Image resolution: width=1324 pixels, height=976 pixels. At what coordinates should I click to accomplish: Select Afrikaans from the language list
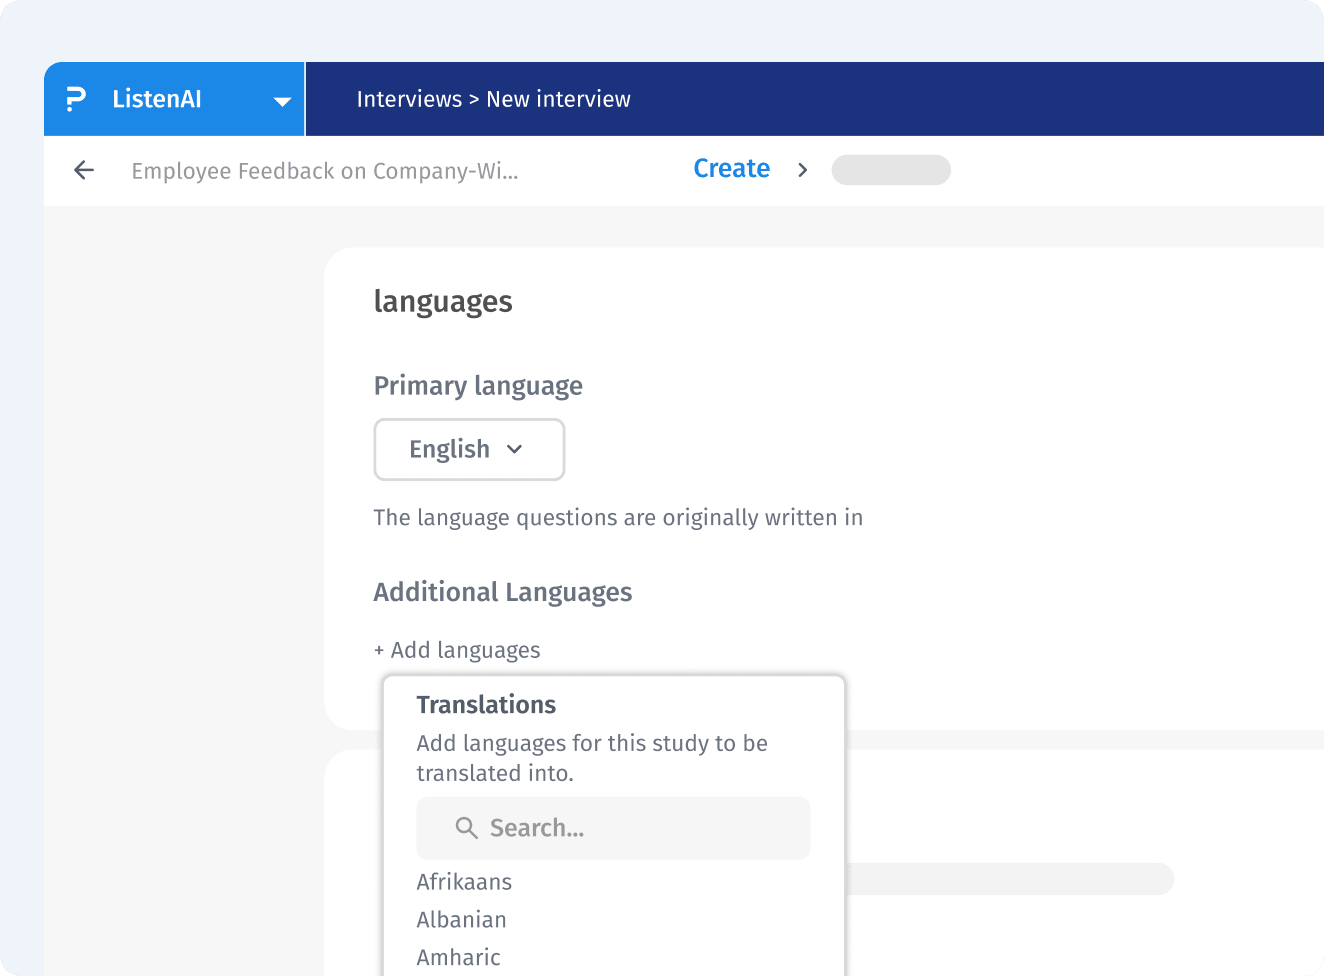(x=464, y=882)
